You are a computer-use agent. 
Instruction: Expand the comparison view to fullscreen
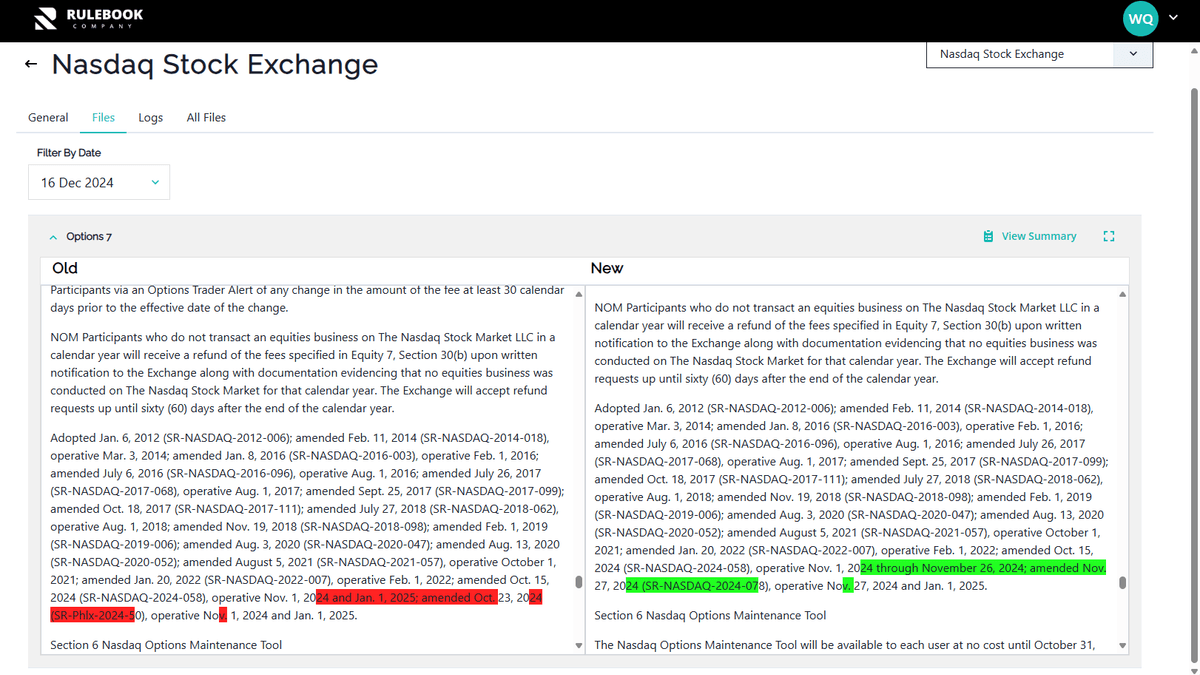[1108, 236]
